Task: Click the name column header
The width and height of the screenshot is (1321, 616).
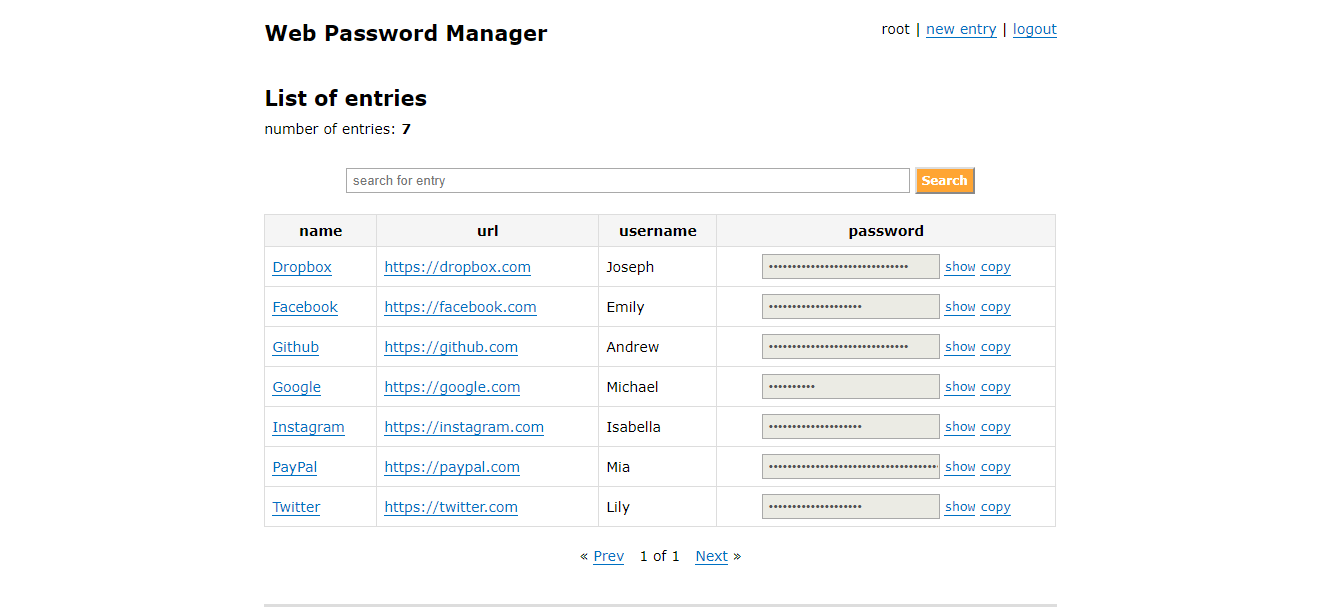Action: 321,231
